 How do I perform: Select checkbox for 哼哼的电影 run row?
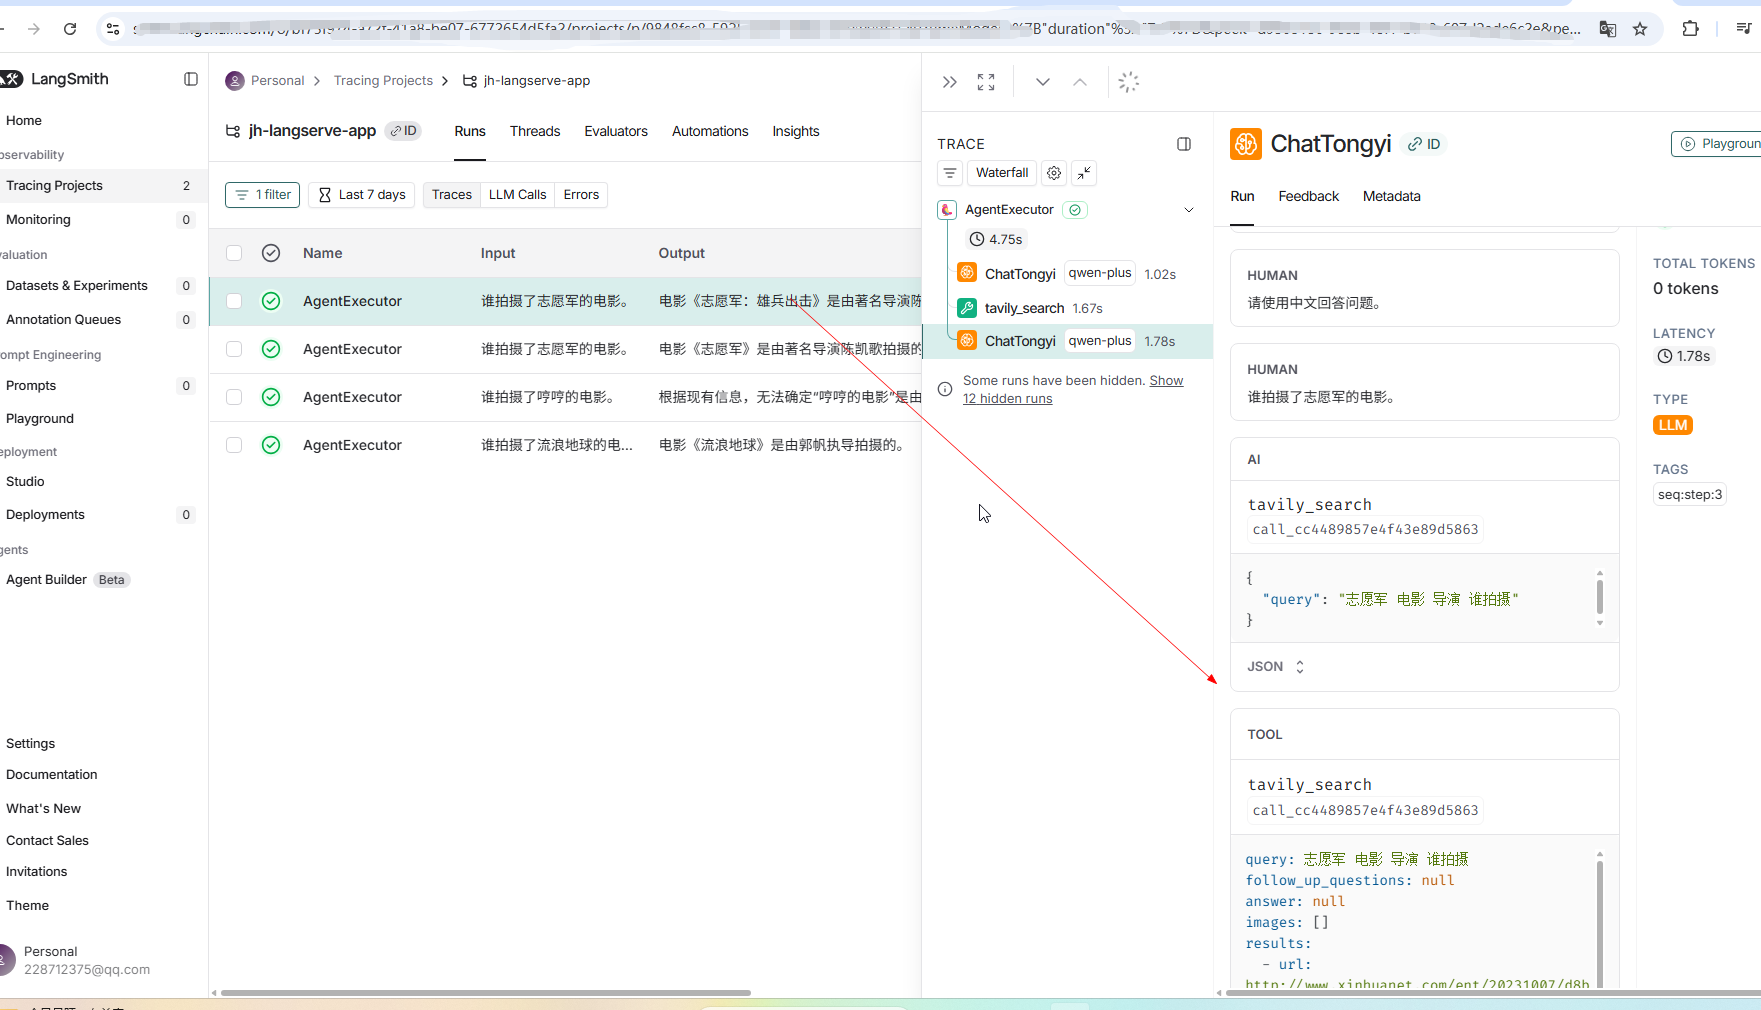click(234, 397)
